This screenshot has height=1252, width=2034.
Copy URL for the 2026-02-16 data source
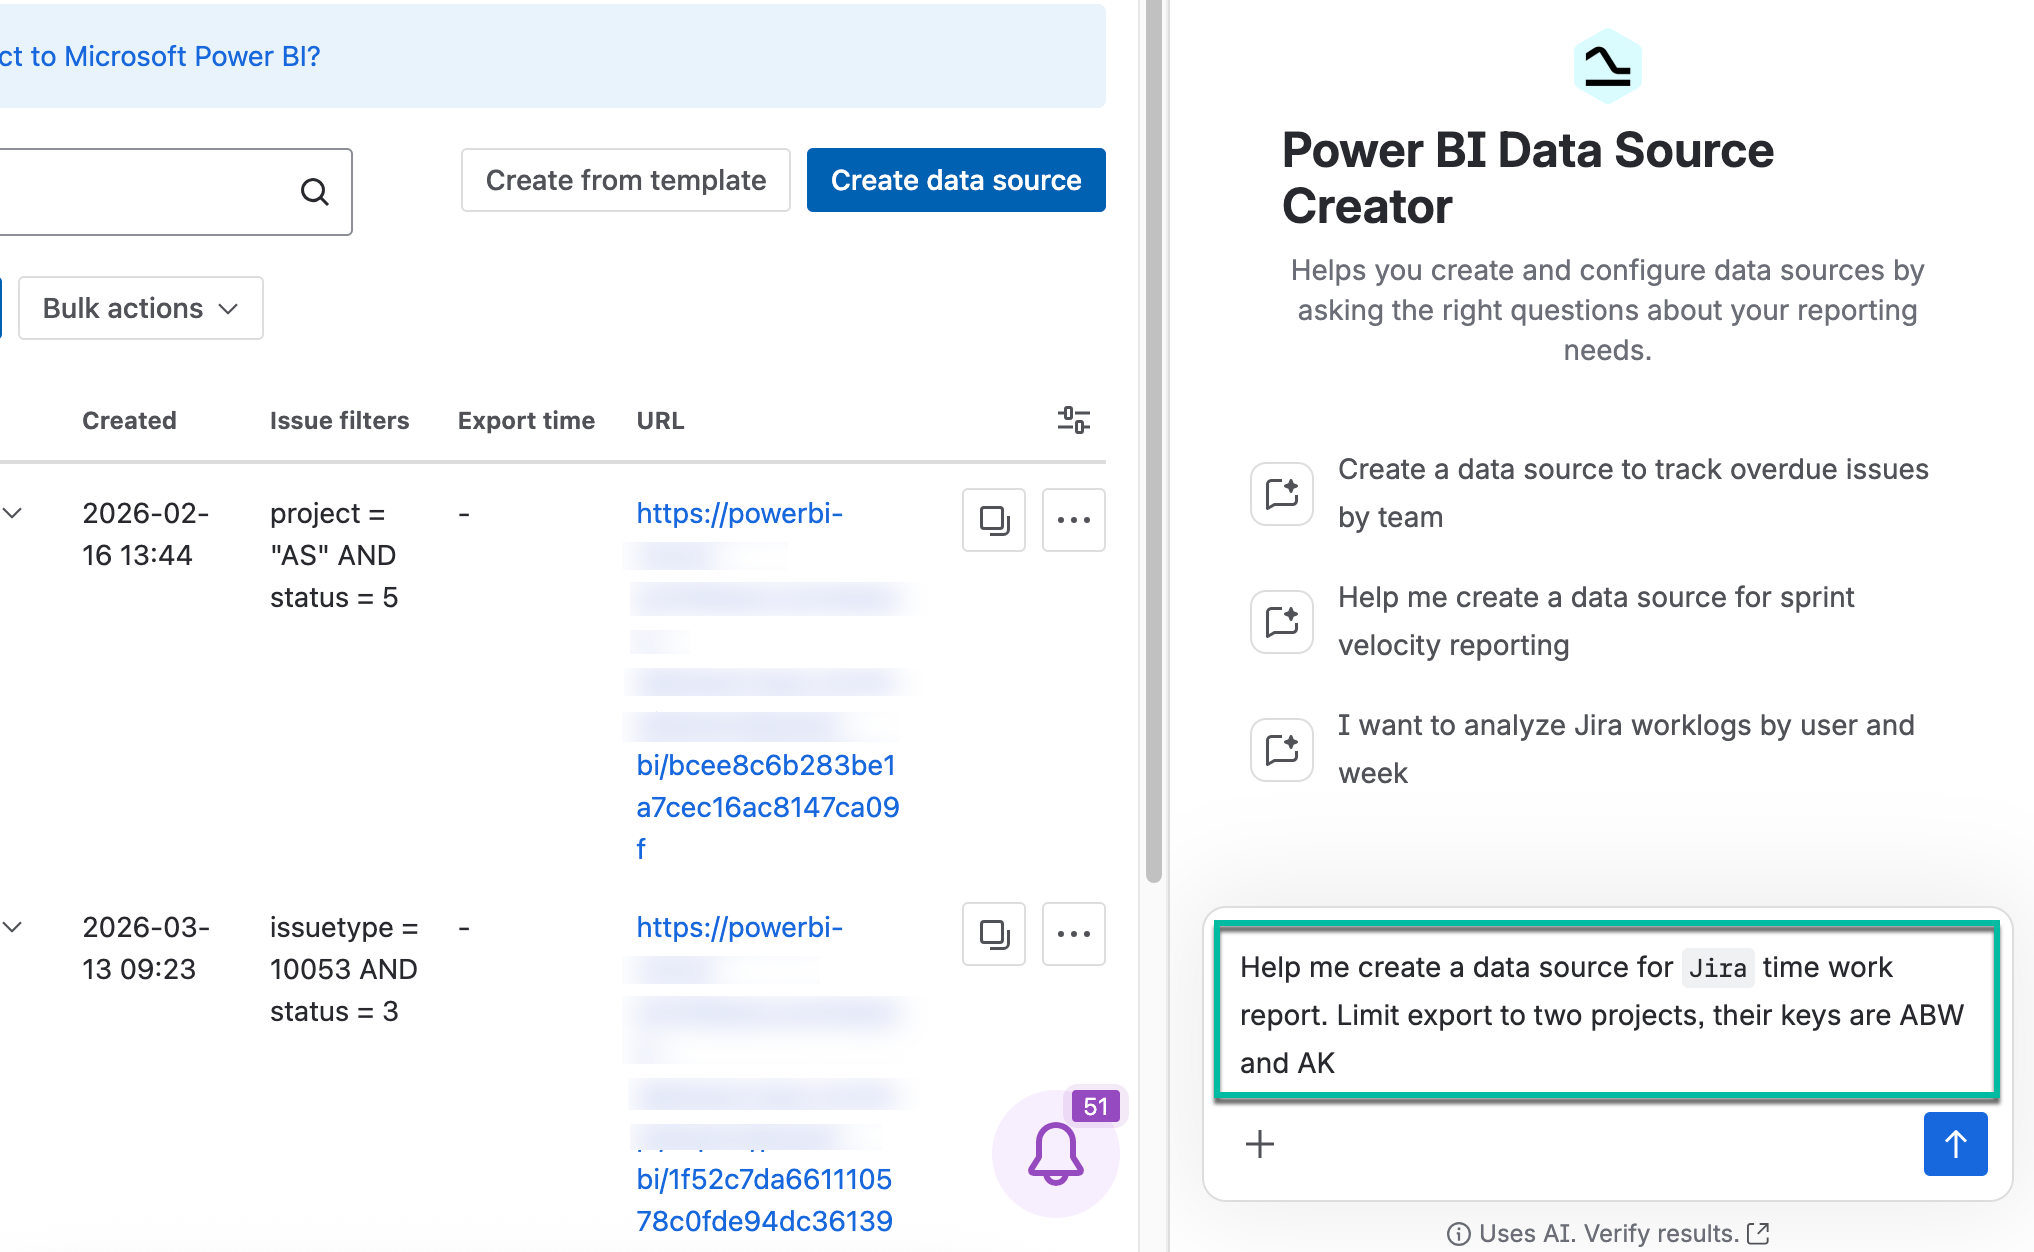coord(994,520)
